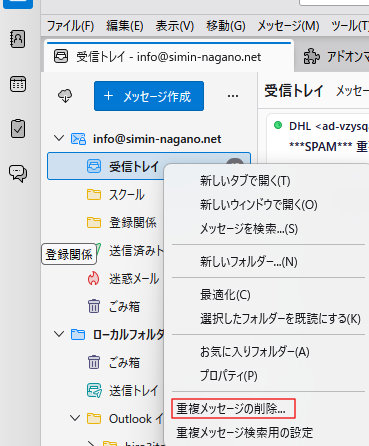Click 重複メッセージの削除...
The height and width of the screenshot is (446, 369).
click(233, 408)
